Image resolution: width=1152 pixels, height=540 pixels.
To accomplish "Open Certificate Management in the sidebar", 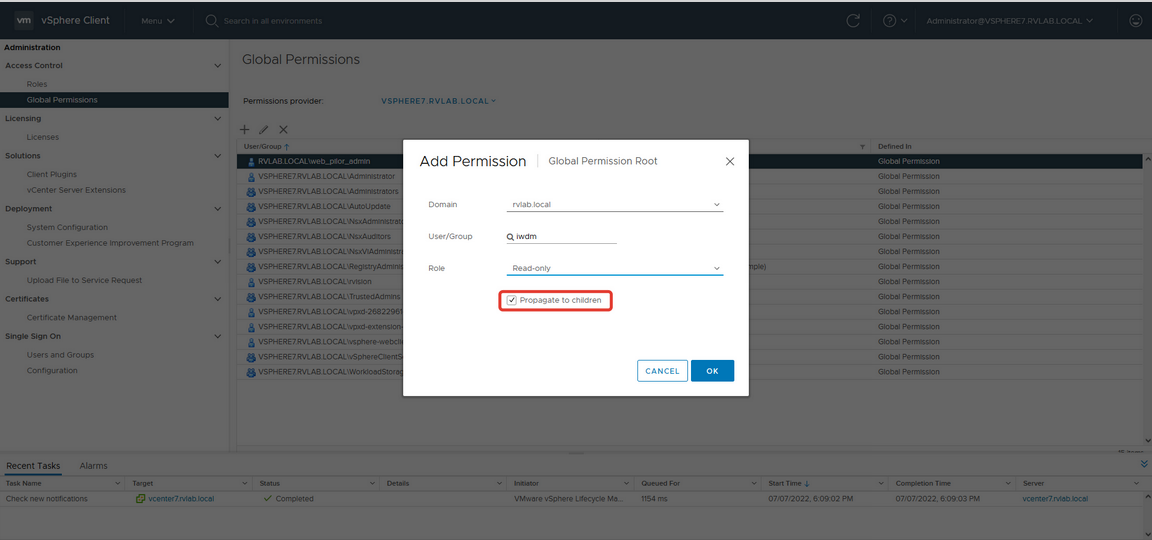I will click(x=71, y=317).
